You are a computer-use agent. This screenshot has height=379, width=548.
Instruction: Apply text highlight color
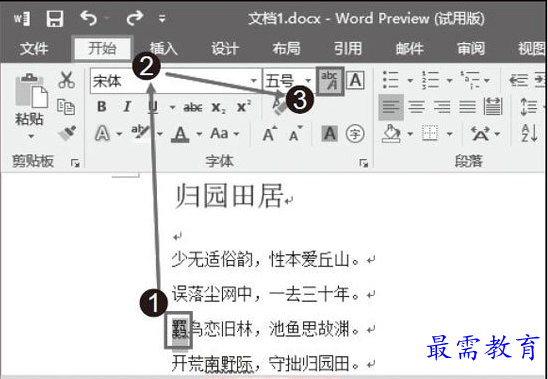[x=140, y=134]
